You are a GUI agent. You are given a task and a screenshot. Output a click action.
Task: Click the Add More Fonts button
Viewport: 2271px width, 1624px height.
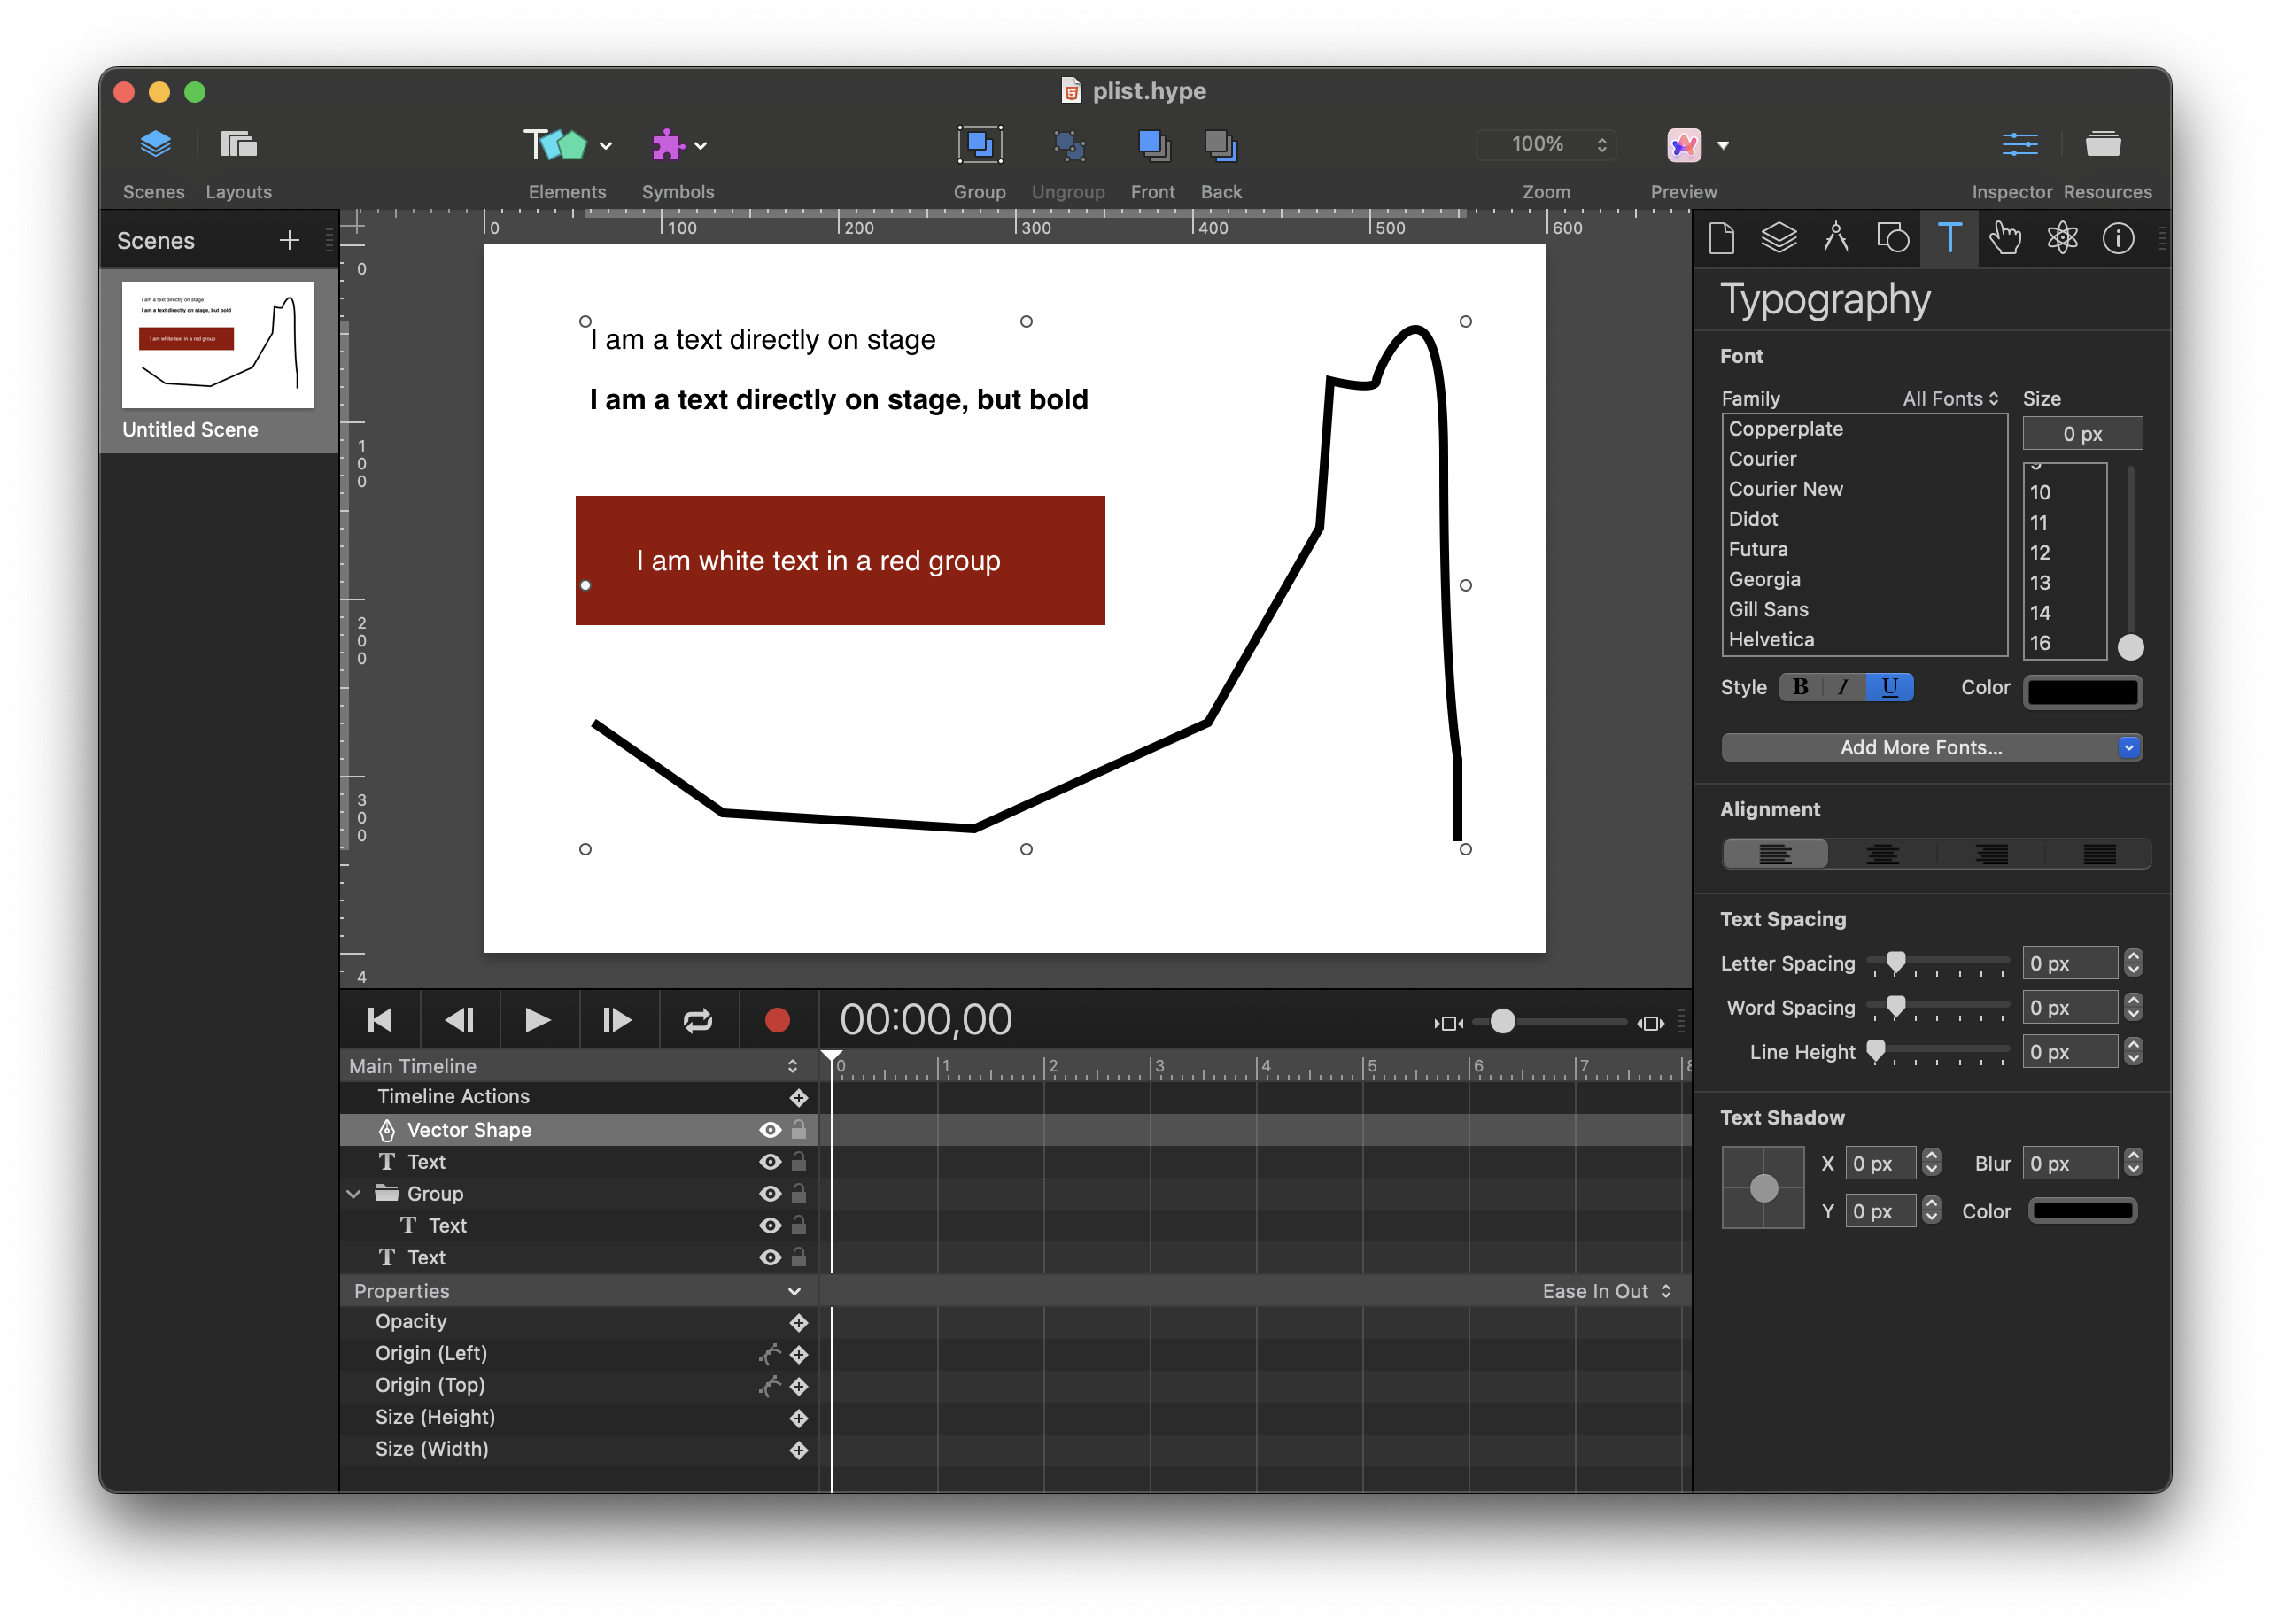click(x=1921, y=747)
